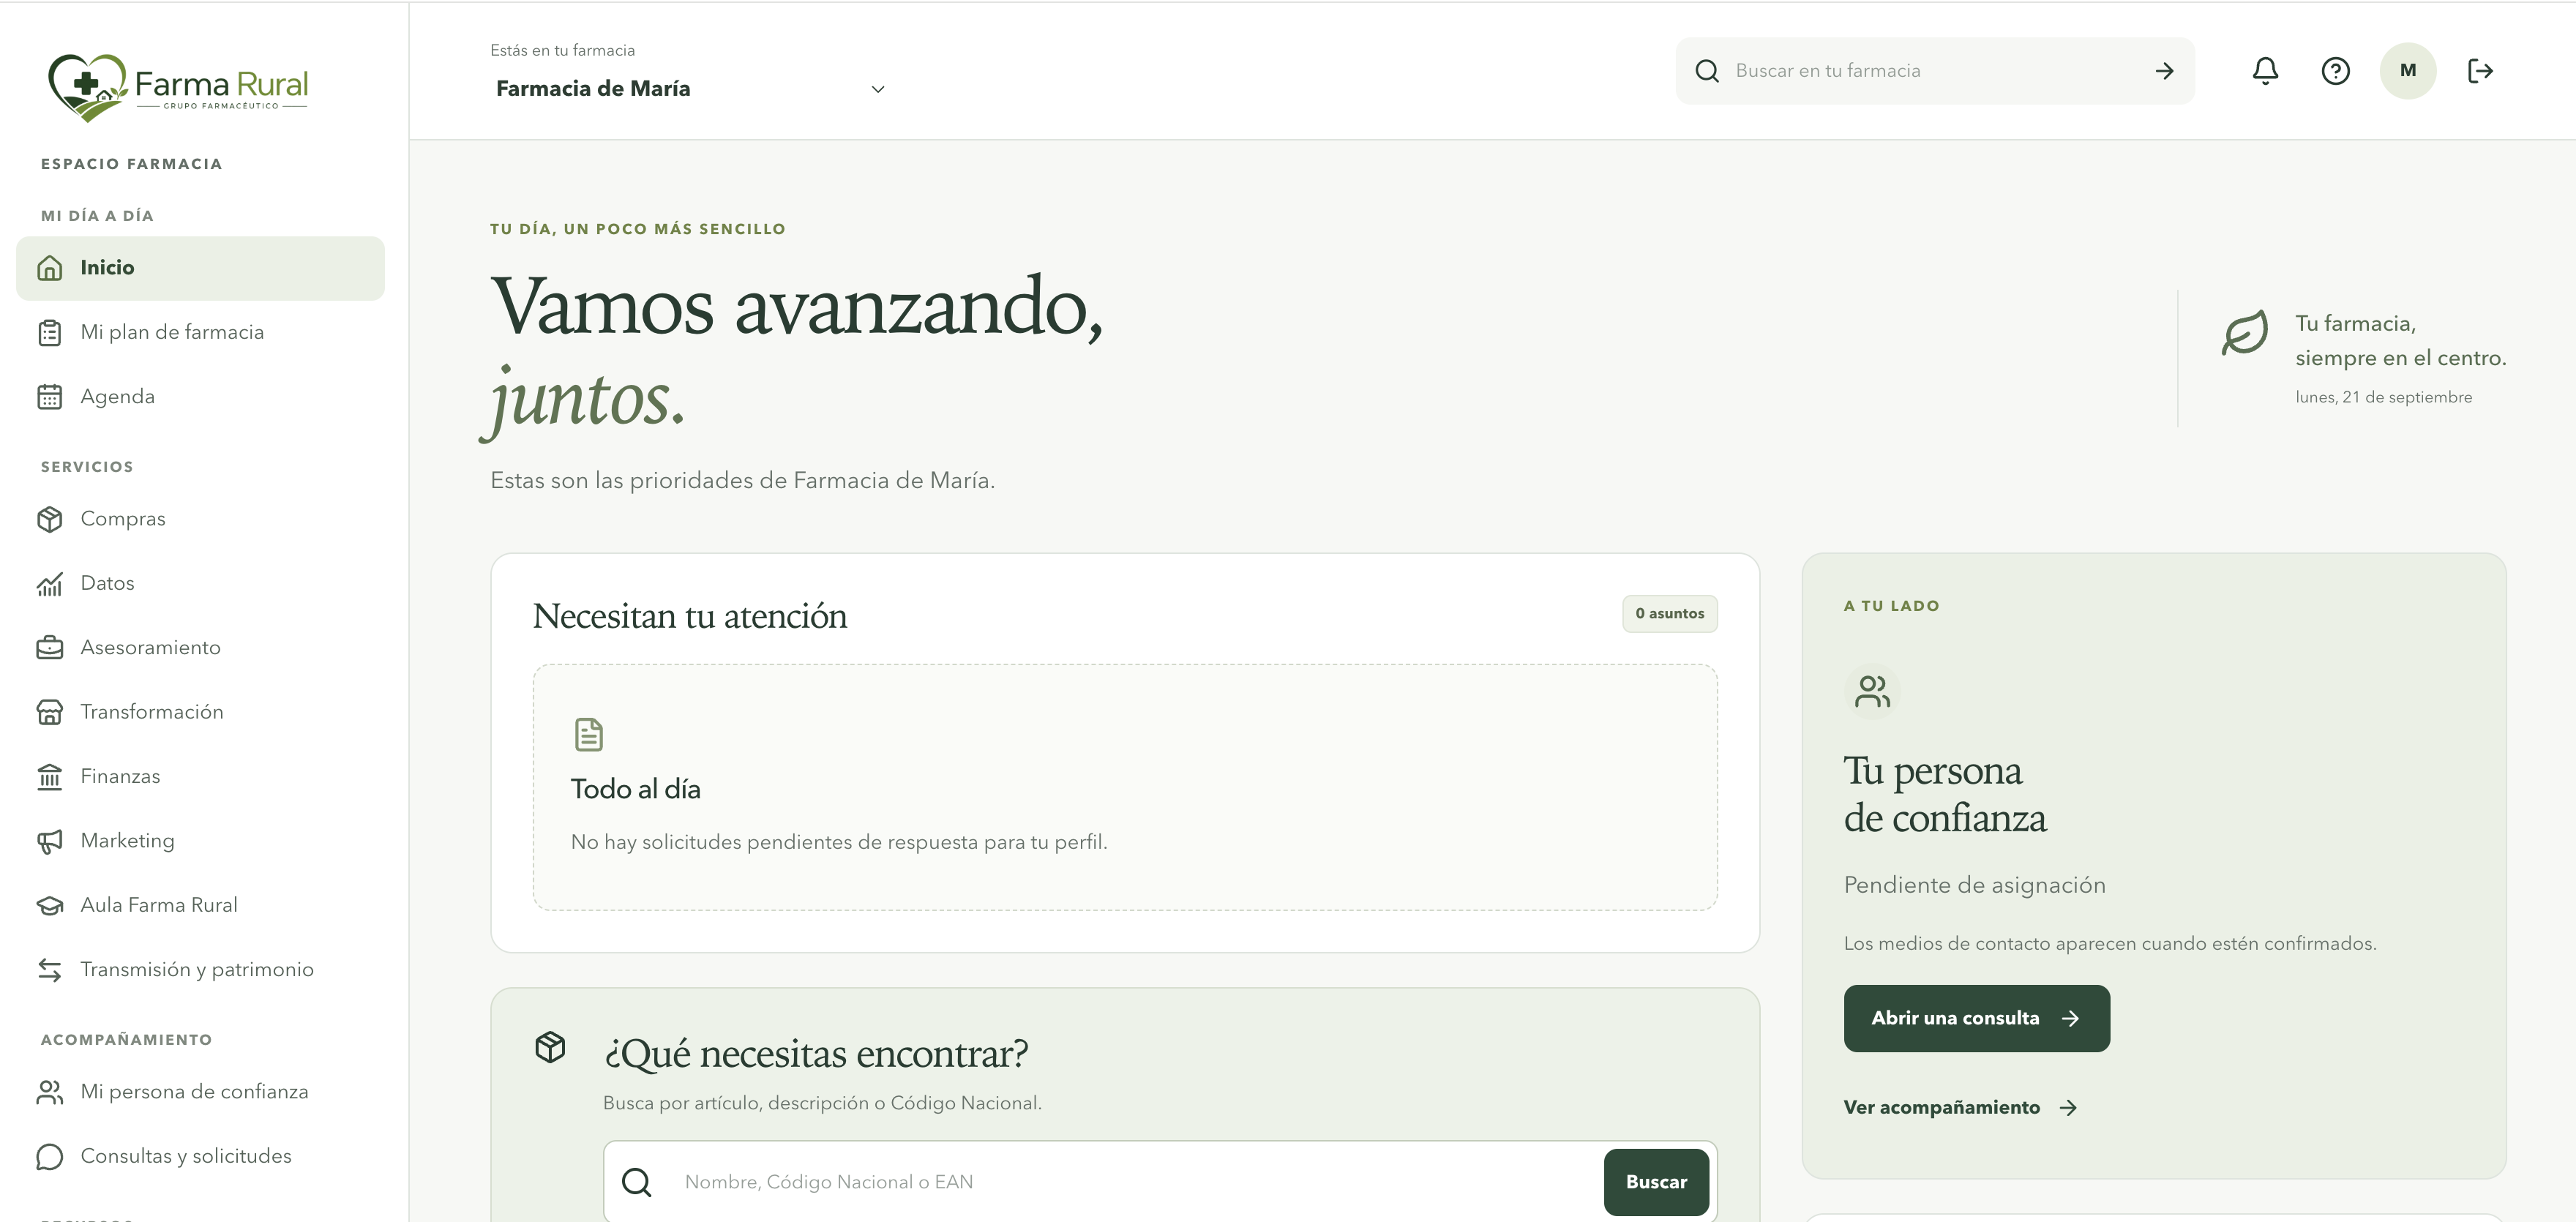The height and width of the screenshot is (1222, 2576).
Task: Click the 'Pendiente de asignación' text
Action: pyautogui.click(x=1974, y=885)
